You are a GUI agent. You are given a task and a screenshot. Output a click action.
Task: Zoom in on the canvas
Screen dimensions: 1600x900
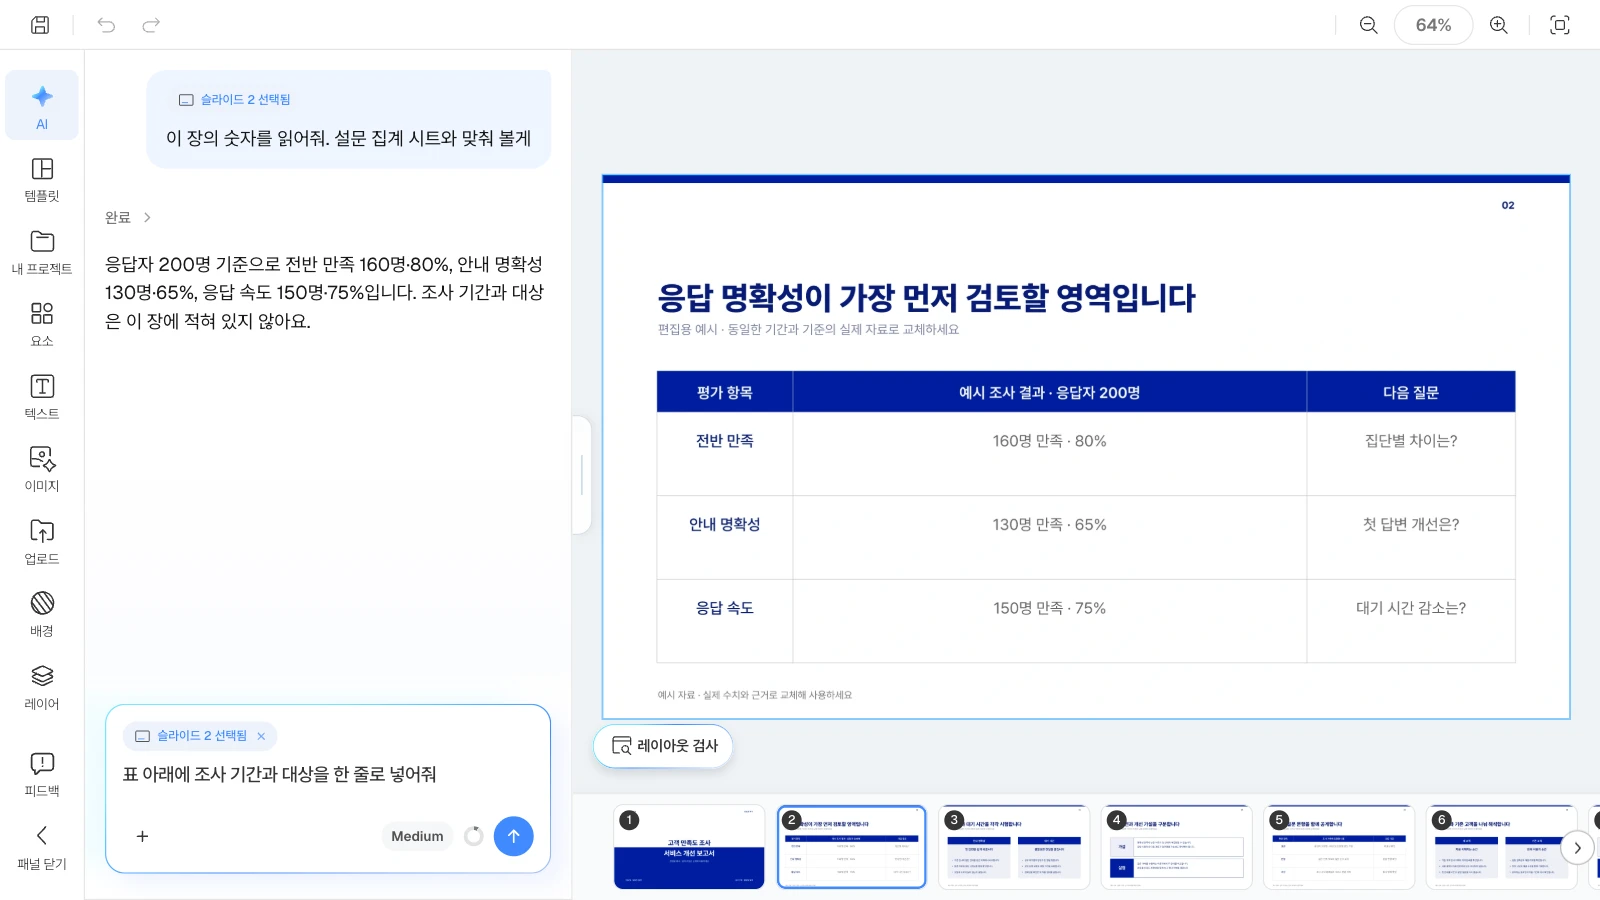(x=1498, y=25)
